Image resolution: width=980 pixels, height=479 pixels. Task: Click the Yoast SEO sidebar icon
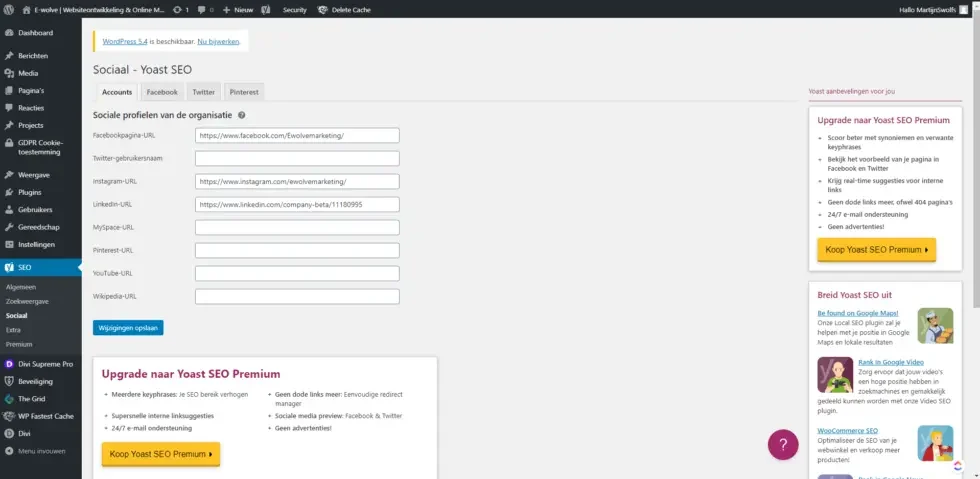point(9,267)
